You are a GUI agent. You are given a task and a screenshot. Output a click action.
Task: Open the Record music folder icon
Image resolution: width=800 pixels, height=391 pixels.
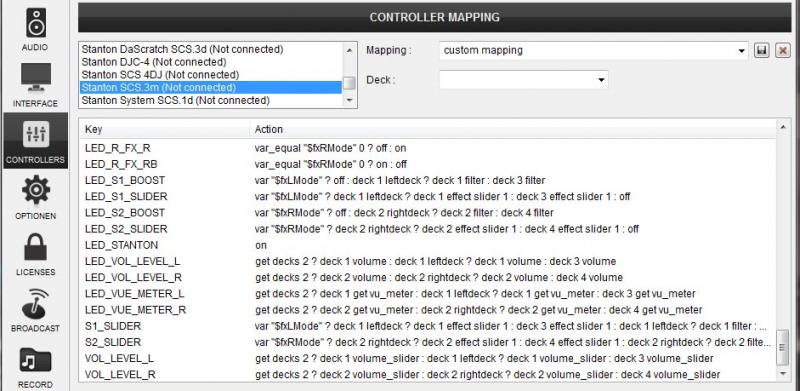[x=35, y=360]
